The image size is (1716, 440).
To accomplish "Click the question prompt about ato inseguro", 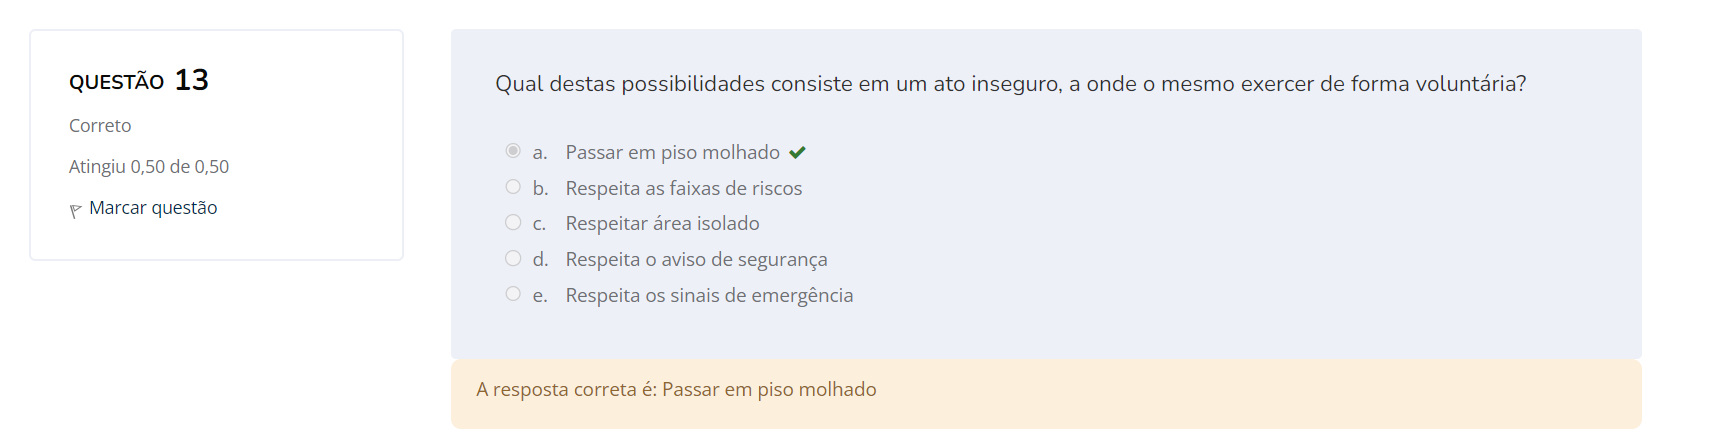I will (1010, 84).
